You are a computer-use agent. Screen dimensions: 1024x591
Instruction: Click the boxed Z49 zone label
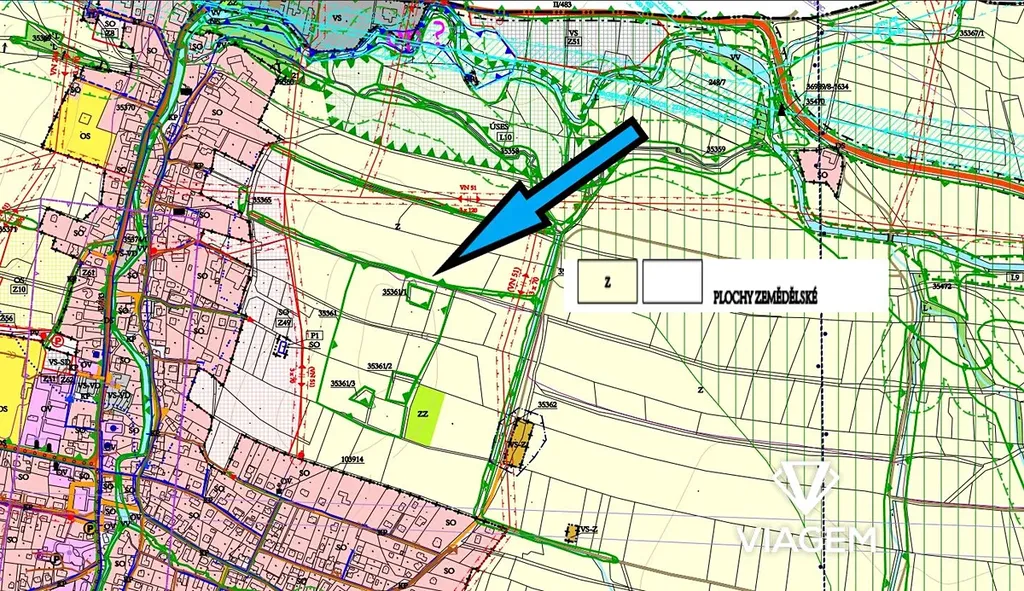[283, 324]
